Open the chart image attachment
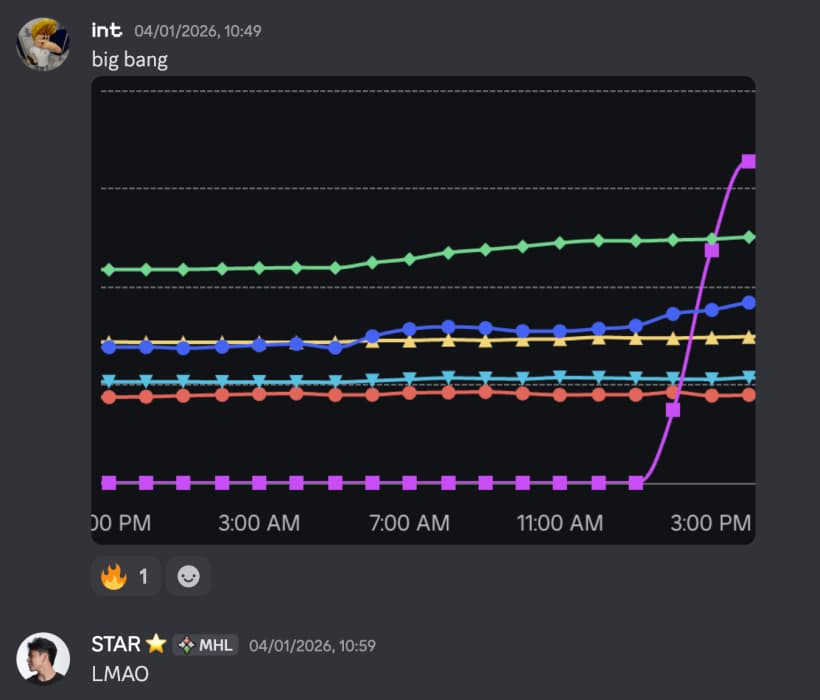This screenshot has width=820, height=700. pos(422,310)
